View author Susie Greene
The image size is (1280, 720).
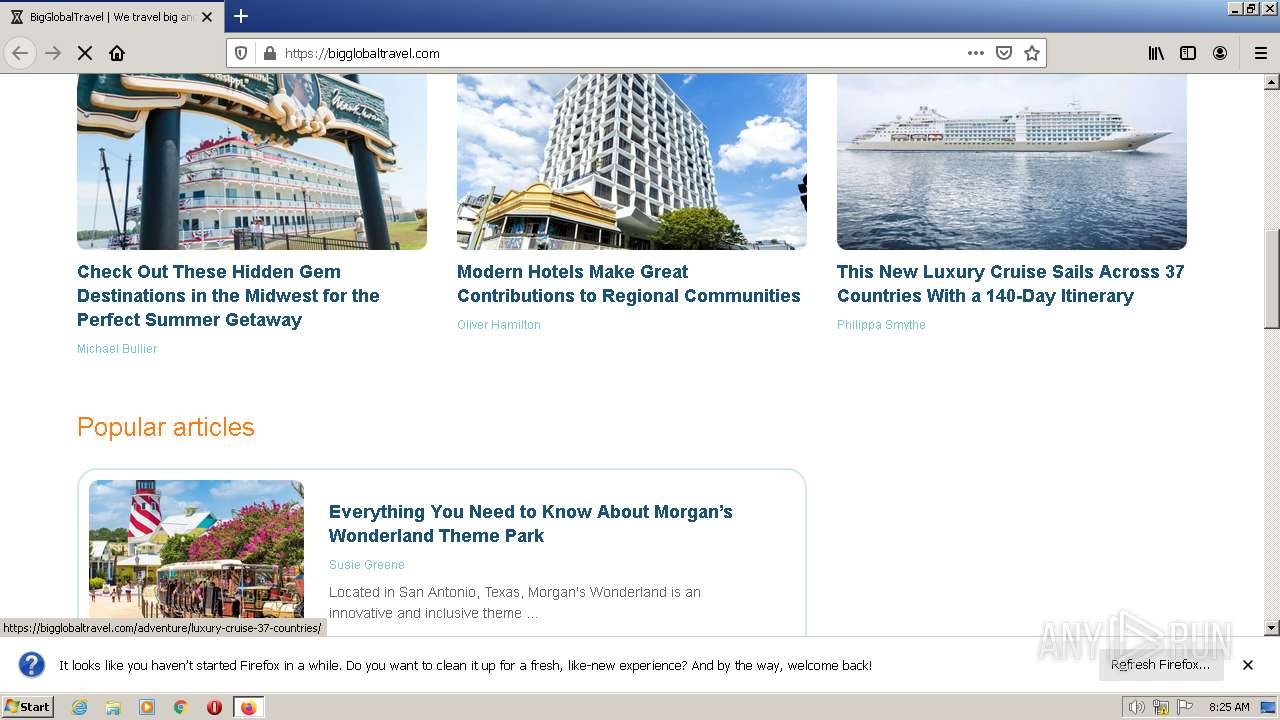point(367,565)
